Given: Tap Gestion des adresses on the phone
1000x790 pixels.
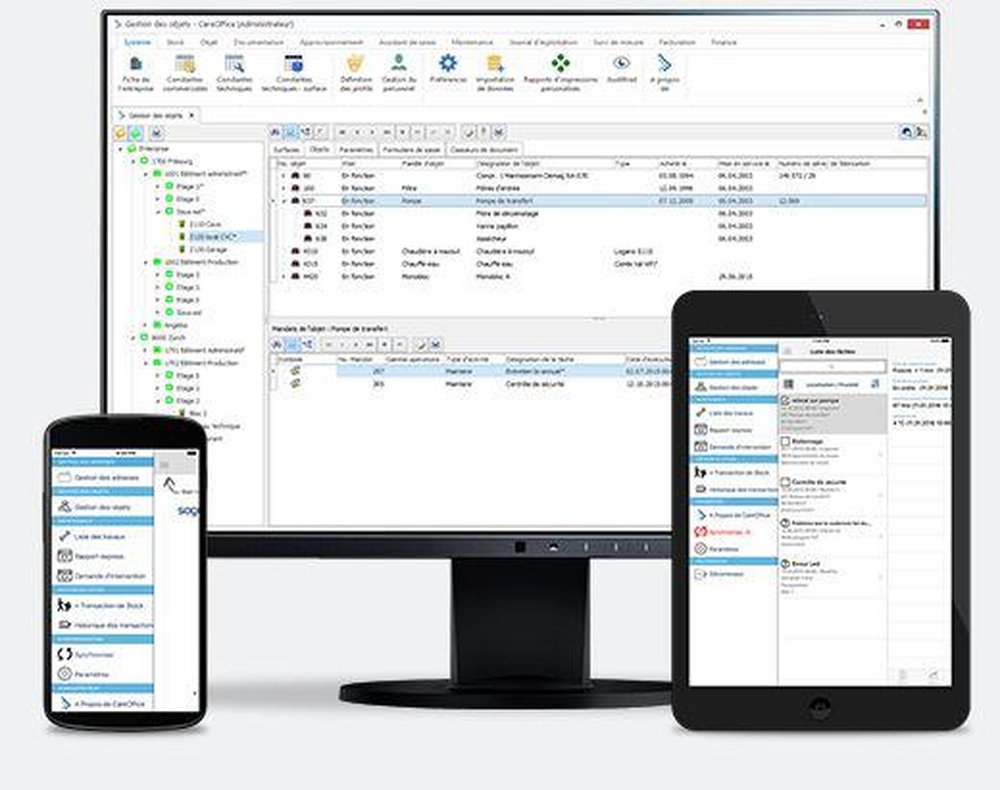Looking at the screenshot, I should [x=102, y=477].
